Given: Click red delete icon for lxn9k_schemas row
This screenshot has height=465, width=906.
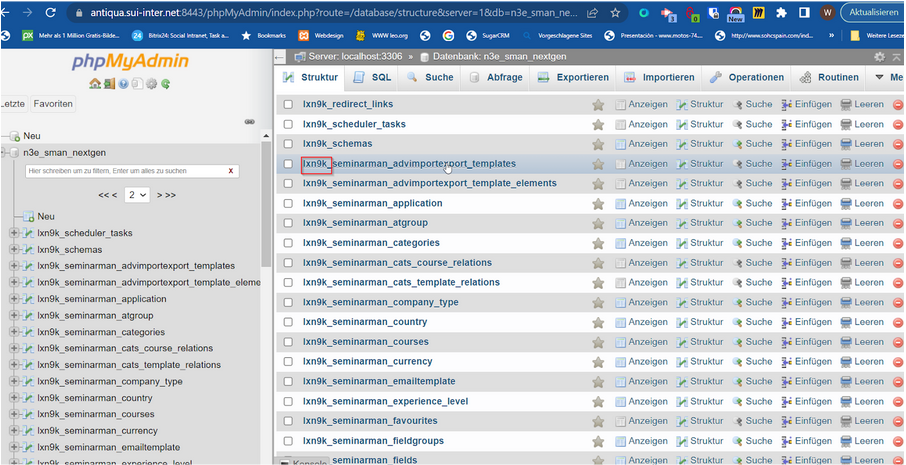Looking at the screenshot, I should click(897, 144).
